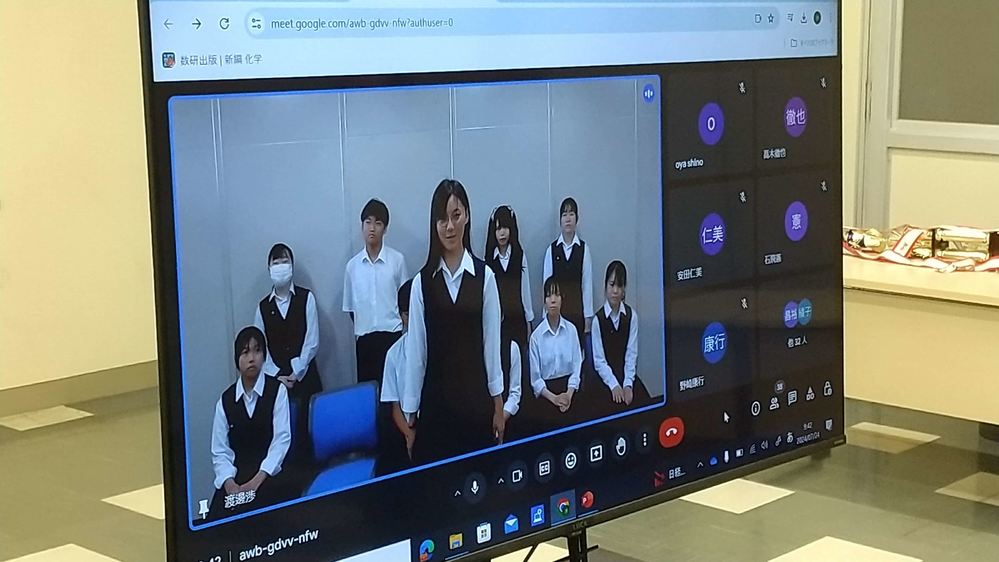Click the speaking indicator on main video
Screen dimensions: 999x562
(x=649, y=94)
